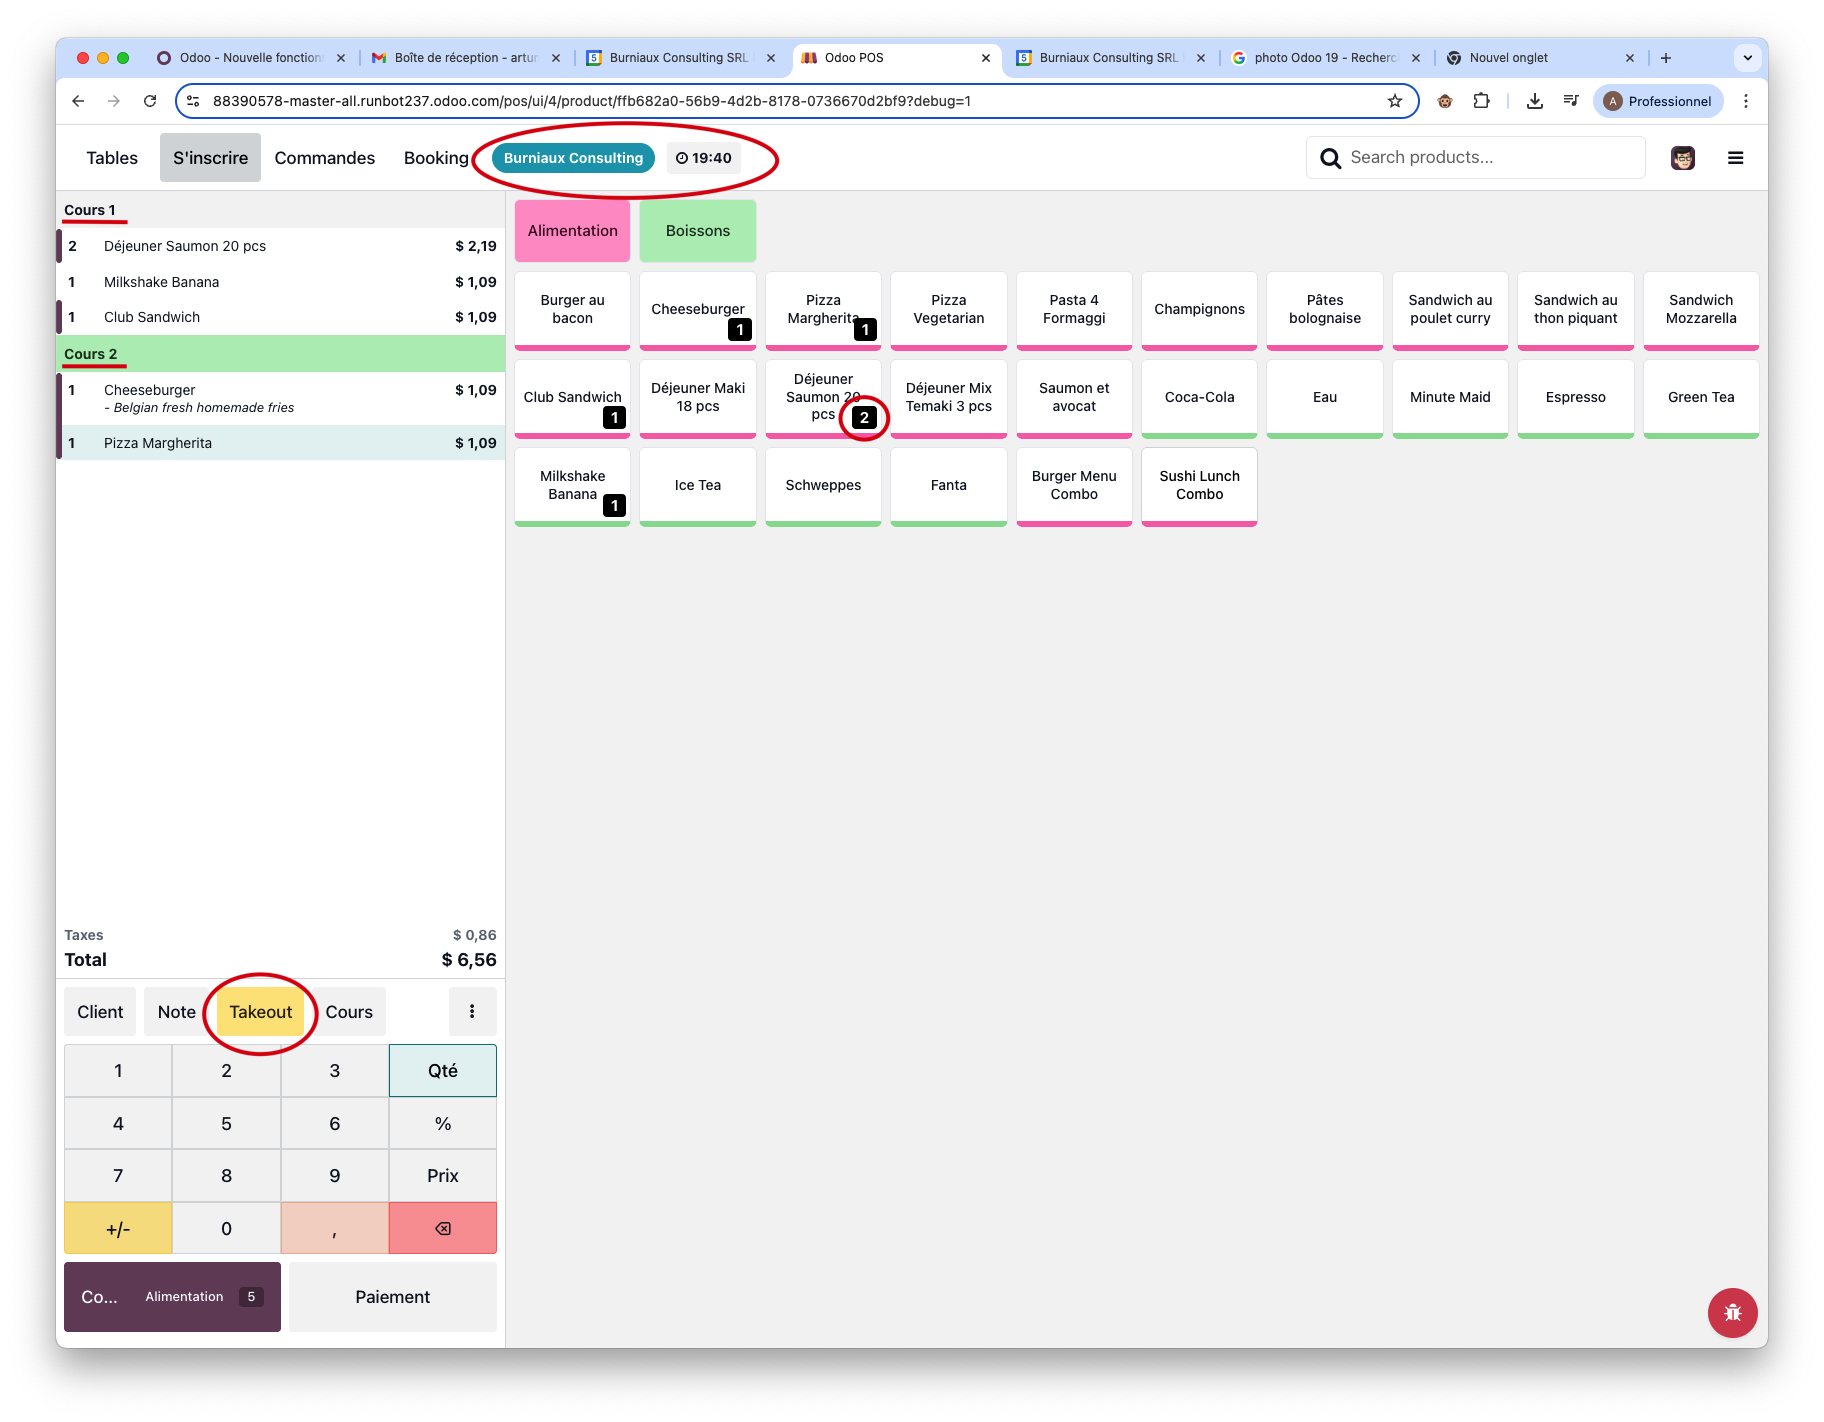Open the 19:40 preset time selector
Viewport: 1824px width, 1422px height.
click(703, 158)
